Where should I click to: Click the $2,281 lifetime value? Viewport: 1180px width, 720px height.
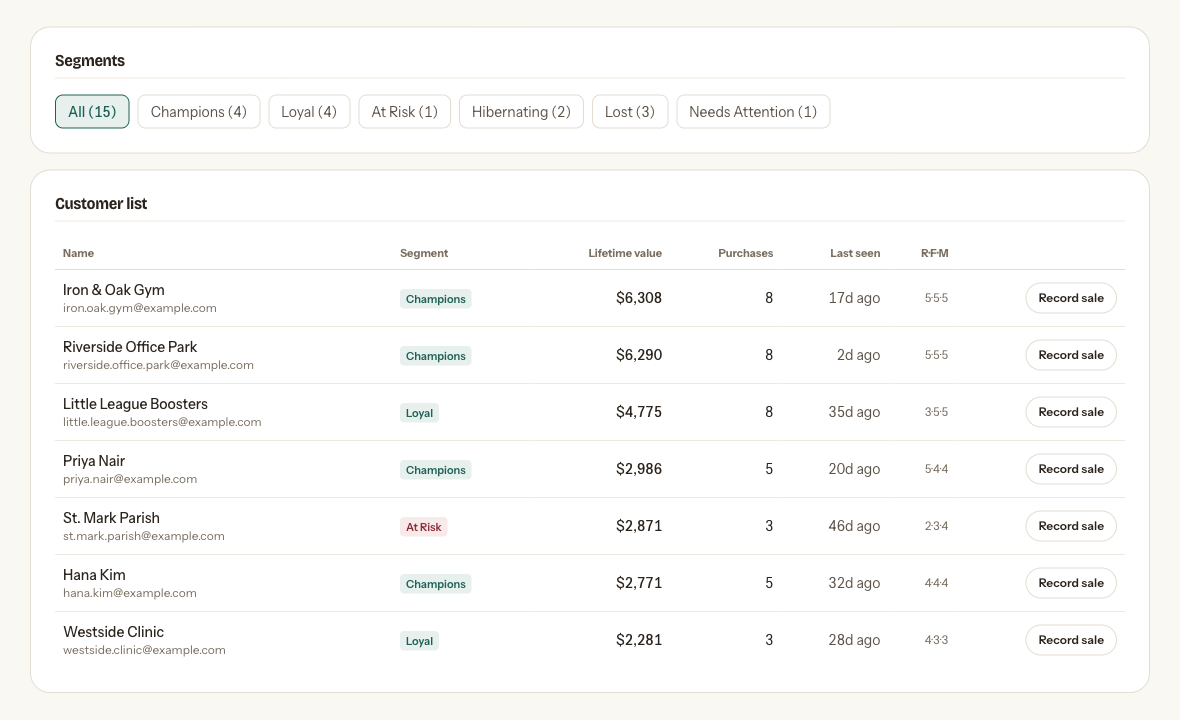pyautogui.click(x=639, y=640)
